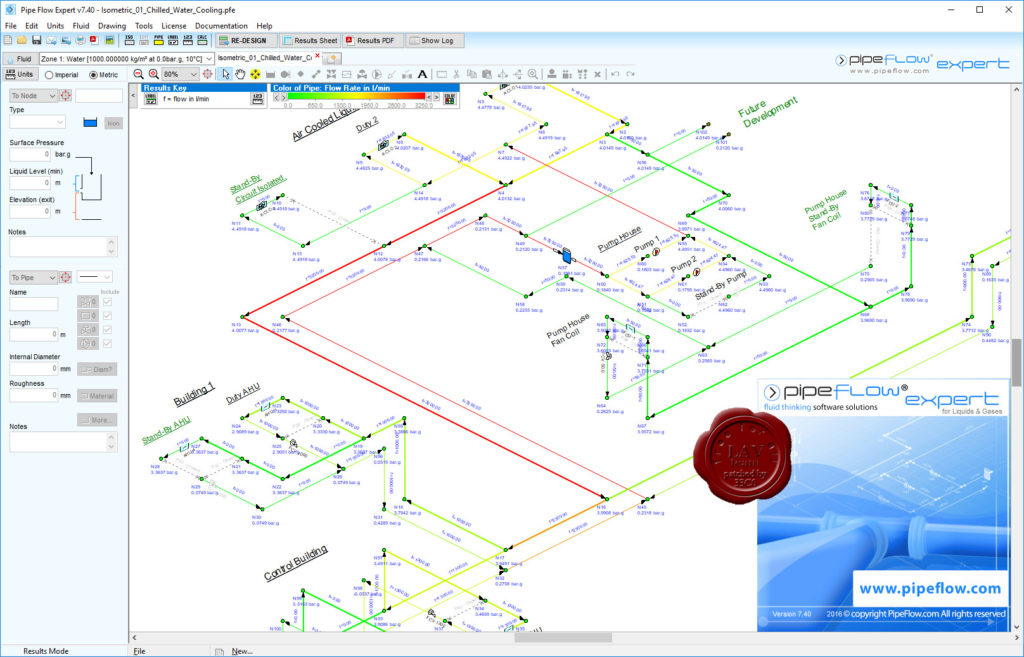The width and height of the screenshot is (1024, 657).
Task: Click the right arrow at gradient's right end
Action: tap(436, 97)
